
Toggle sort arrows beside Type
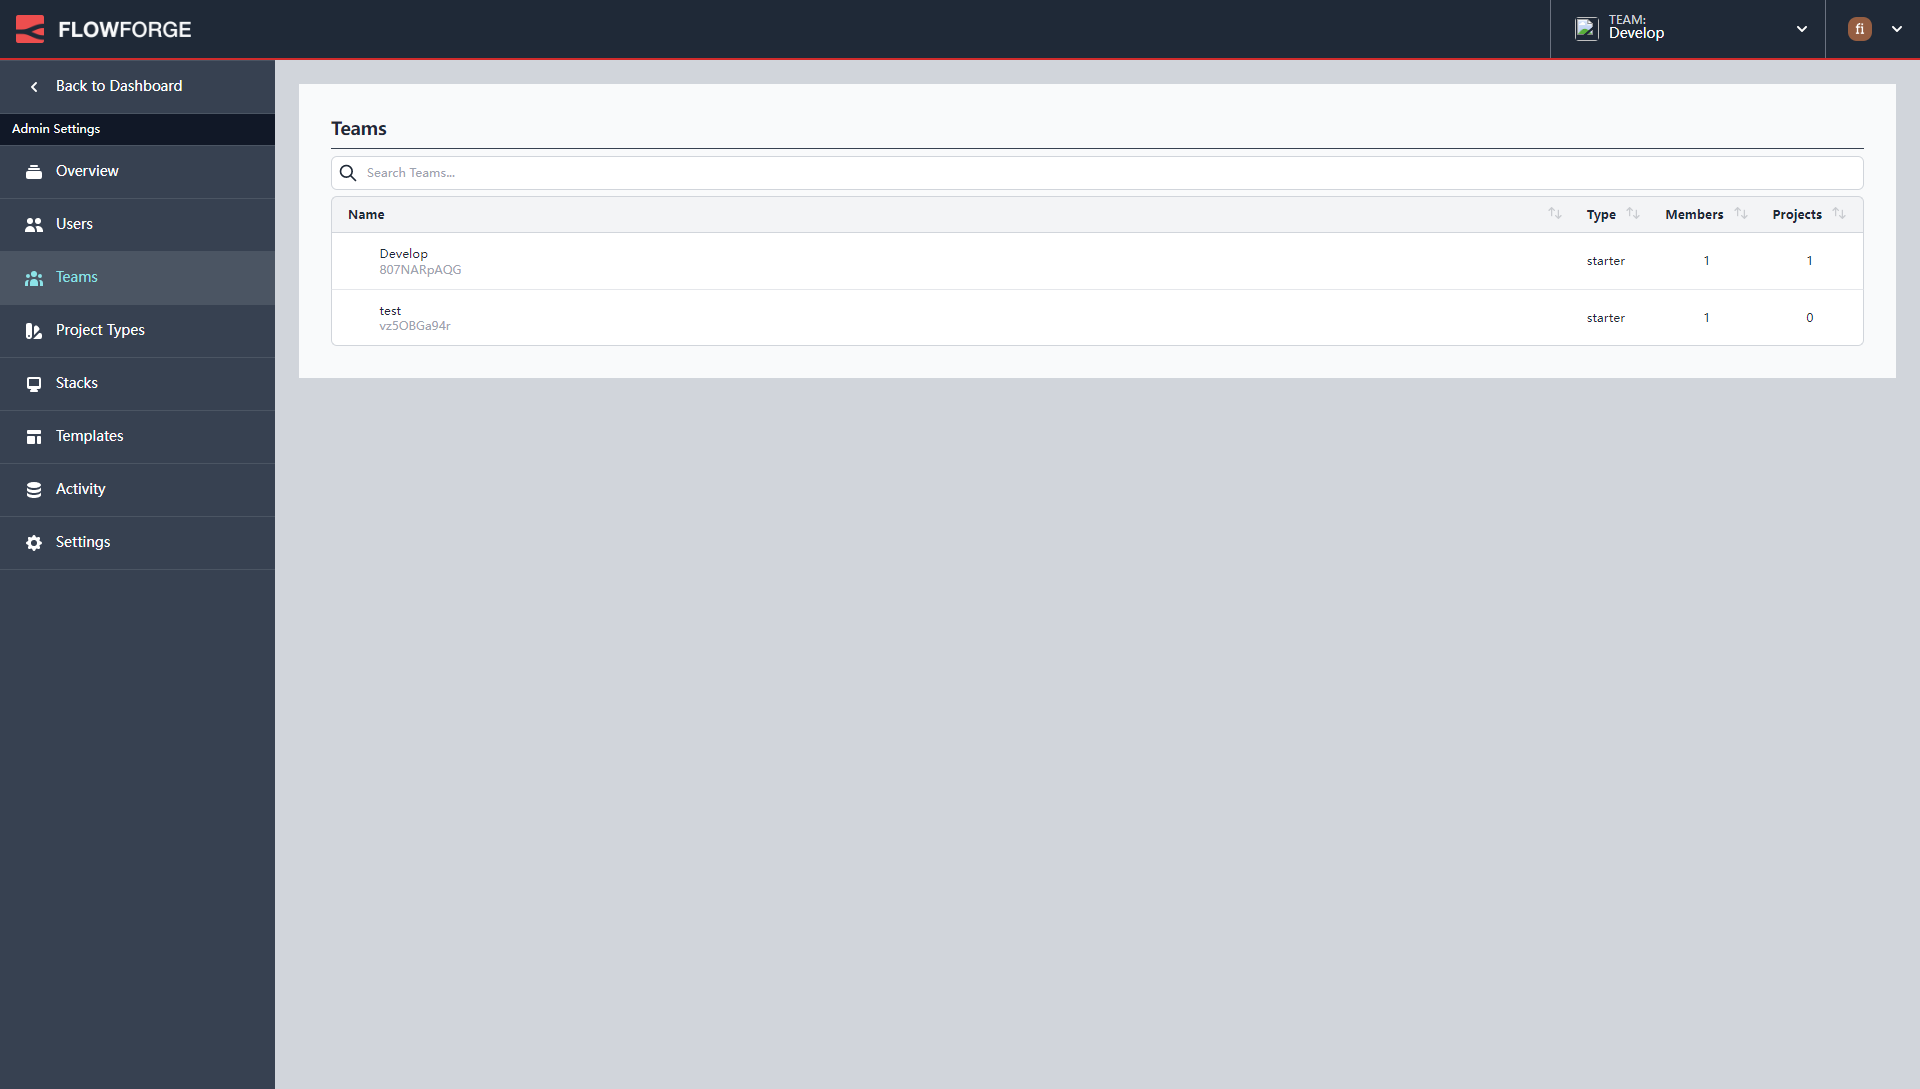tap(1633, 214)
